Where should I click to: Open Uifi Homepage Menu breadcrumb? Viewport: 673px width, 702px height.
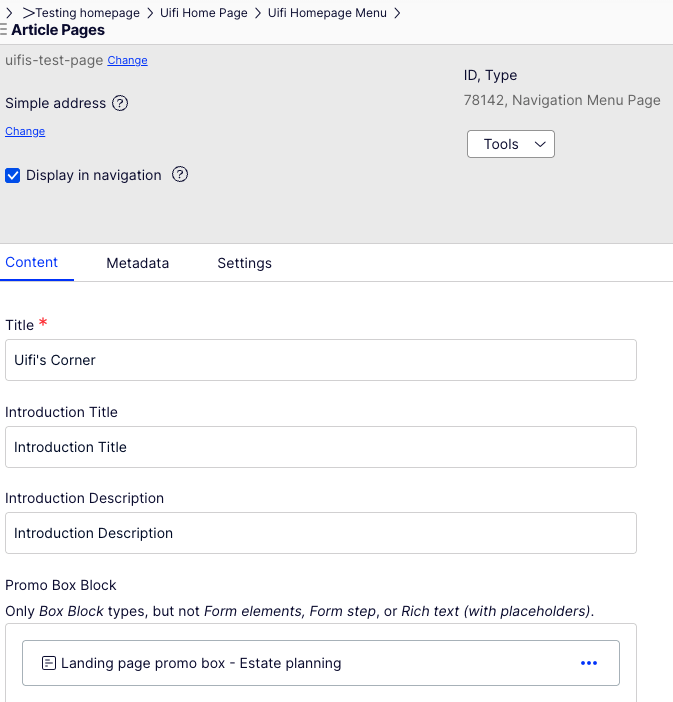click(x=327, y=13)
